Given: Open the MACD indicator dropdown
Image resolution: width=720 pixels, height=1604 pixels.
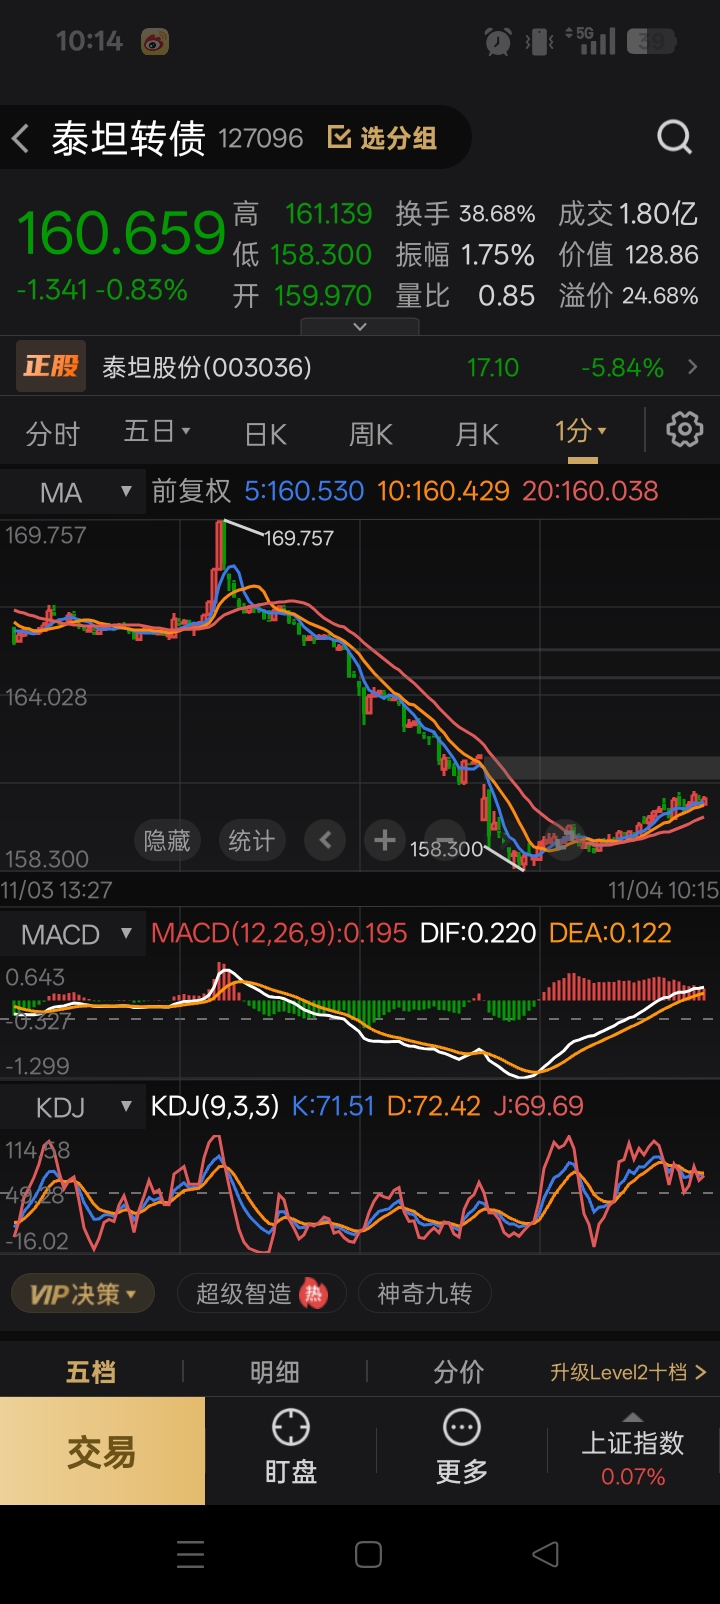Looking at the screenshot, I should pyautogui.click(x=73, y=935).
